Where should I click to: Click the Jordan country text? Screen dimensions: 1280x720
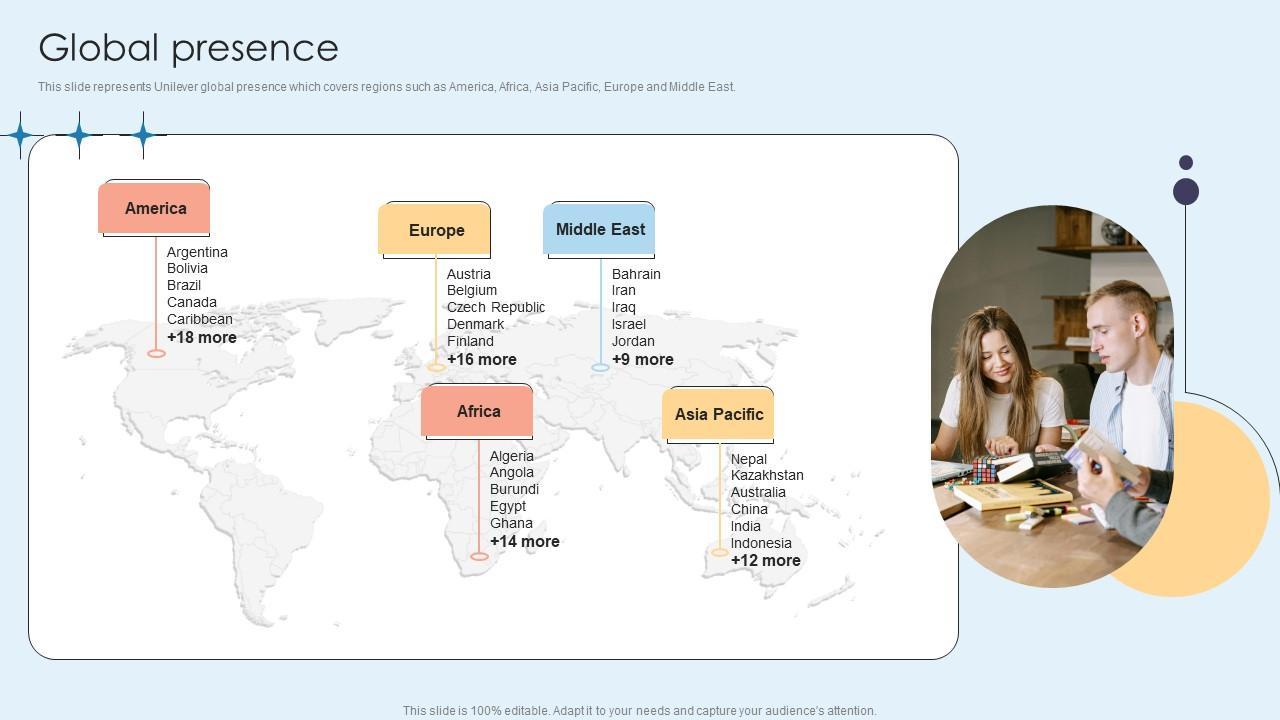pyautogui.click(x=633, y=341)
